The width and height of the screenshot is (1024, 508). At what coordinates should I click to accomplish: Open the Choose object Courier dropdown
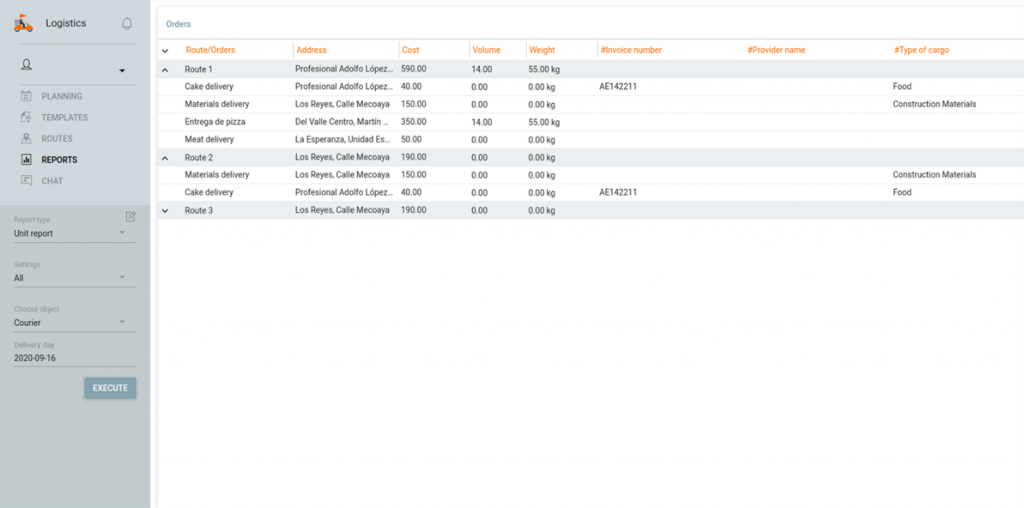tap(75, 323)
